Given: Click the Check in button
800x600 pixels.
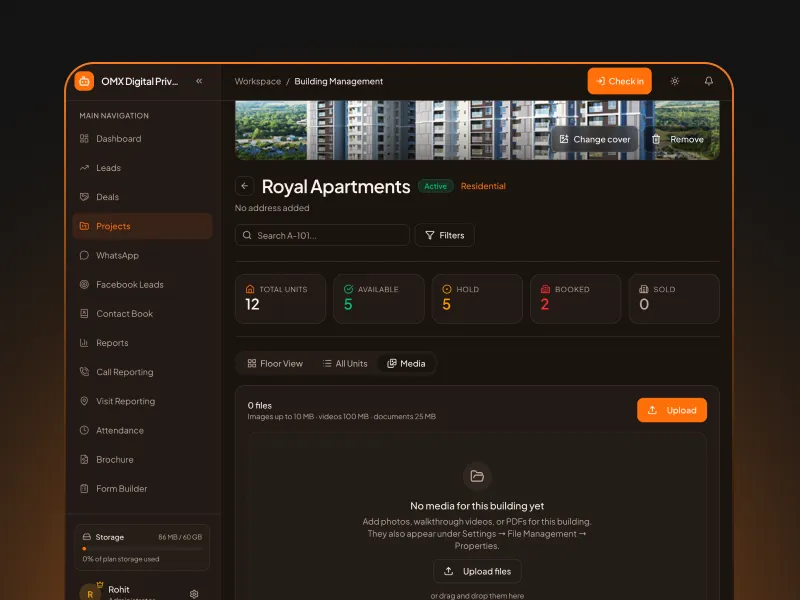Looking at the screenshot, I should click(619, 81).
